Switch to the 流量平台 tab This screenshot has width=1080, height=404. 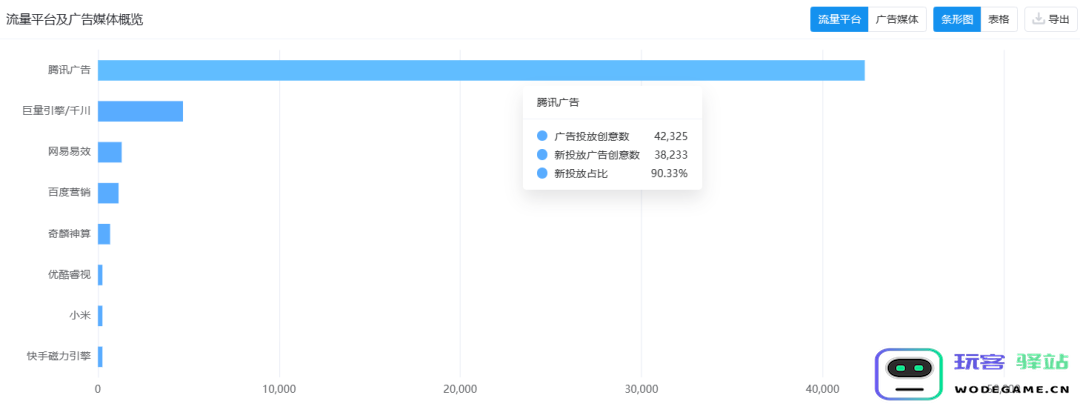tap(839, 19)
